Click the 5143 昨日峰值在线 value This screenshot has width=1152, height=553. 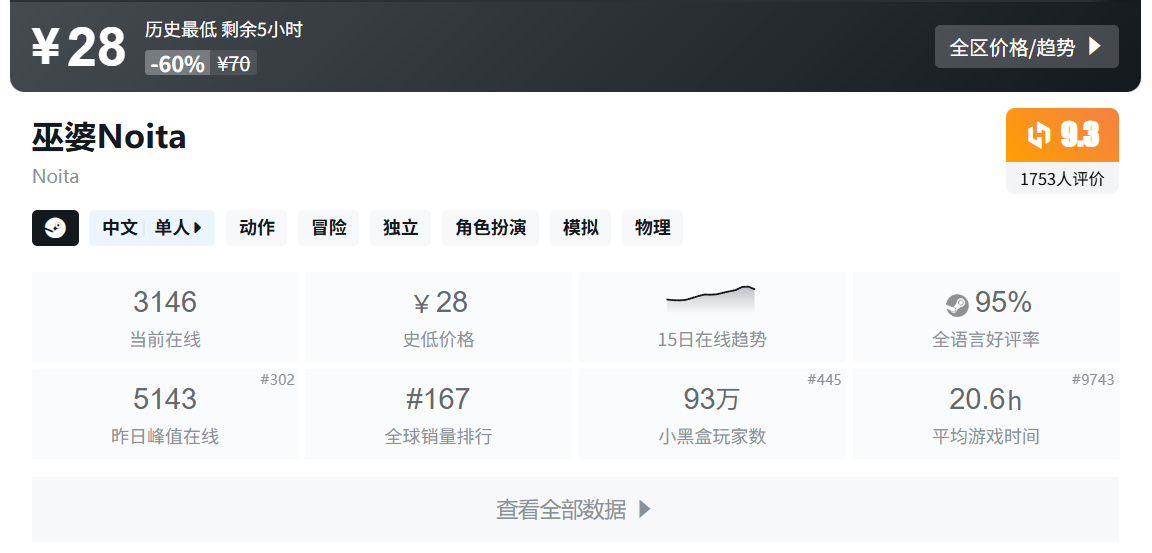pyautogui.click(x=165, y=400)
